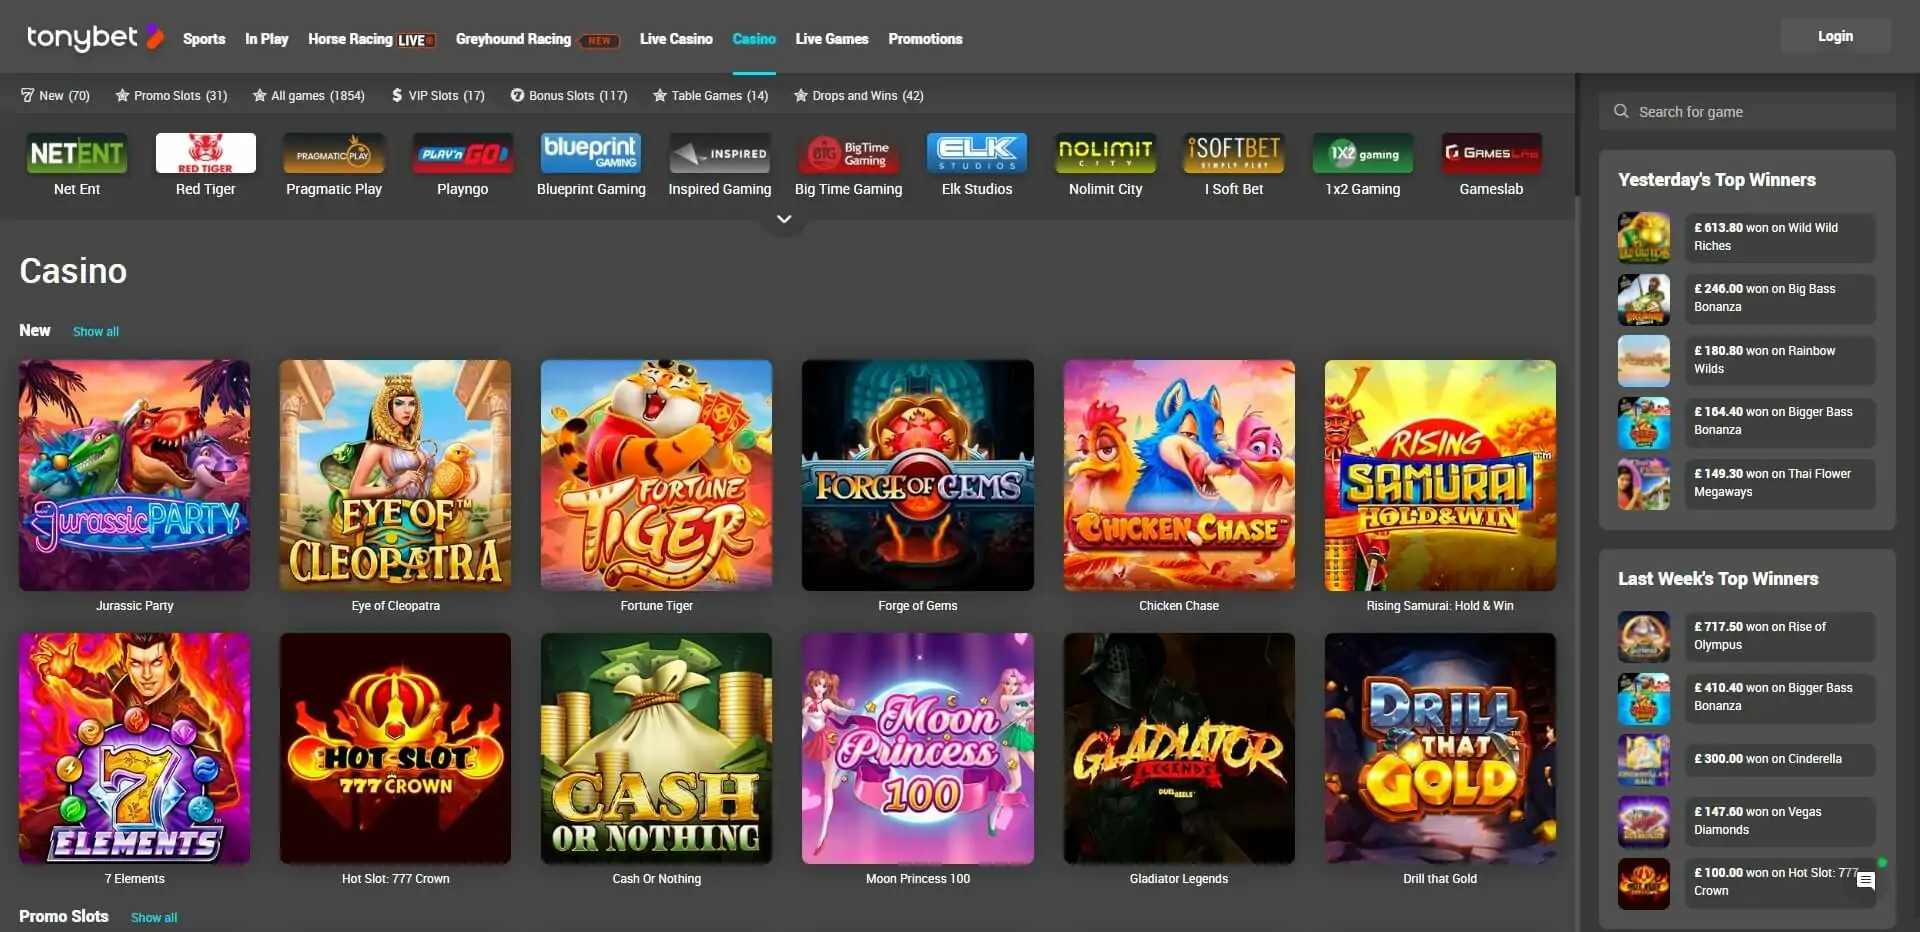Open the Promotions menu item
Screen dimensions: 1920x932
[x=924, y=39]
